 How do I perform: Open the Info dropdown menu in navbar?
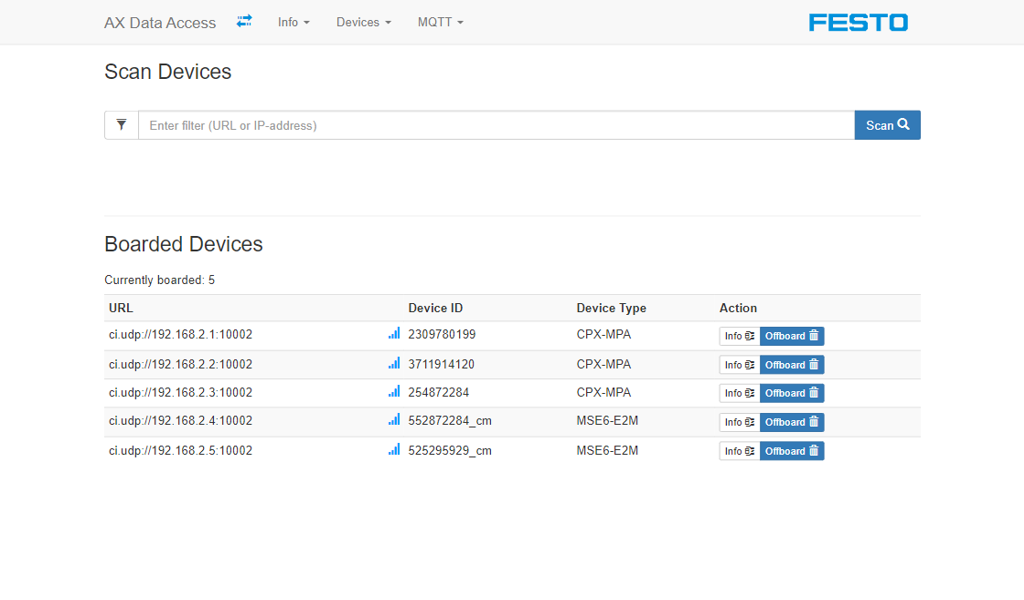(293, 22)
